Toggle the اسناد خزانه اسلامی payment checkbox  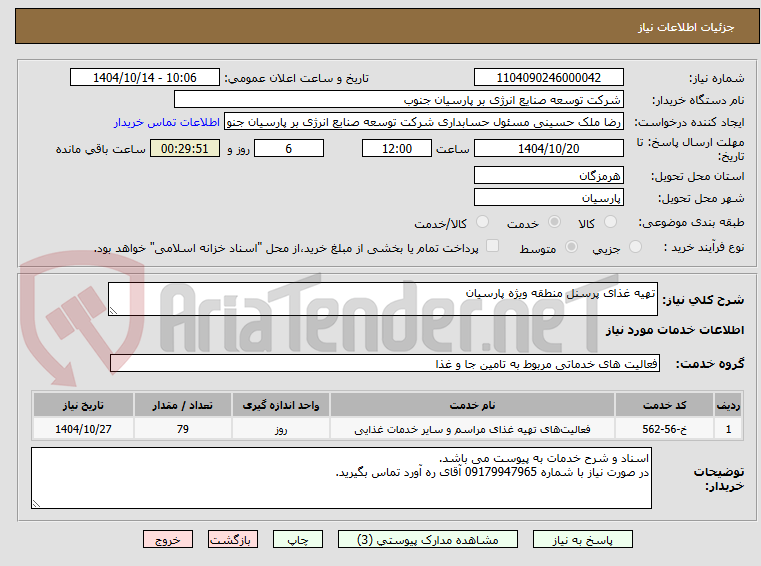tap(493, 246)
